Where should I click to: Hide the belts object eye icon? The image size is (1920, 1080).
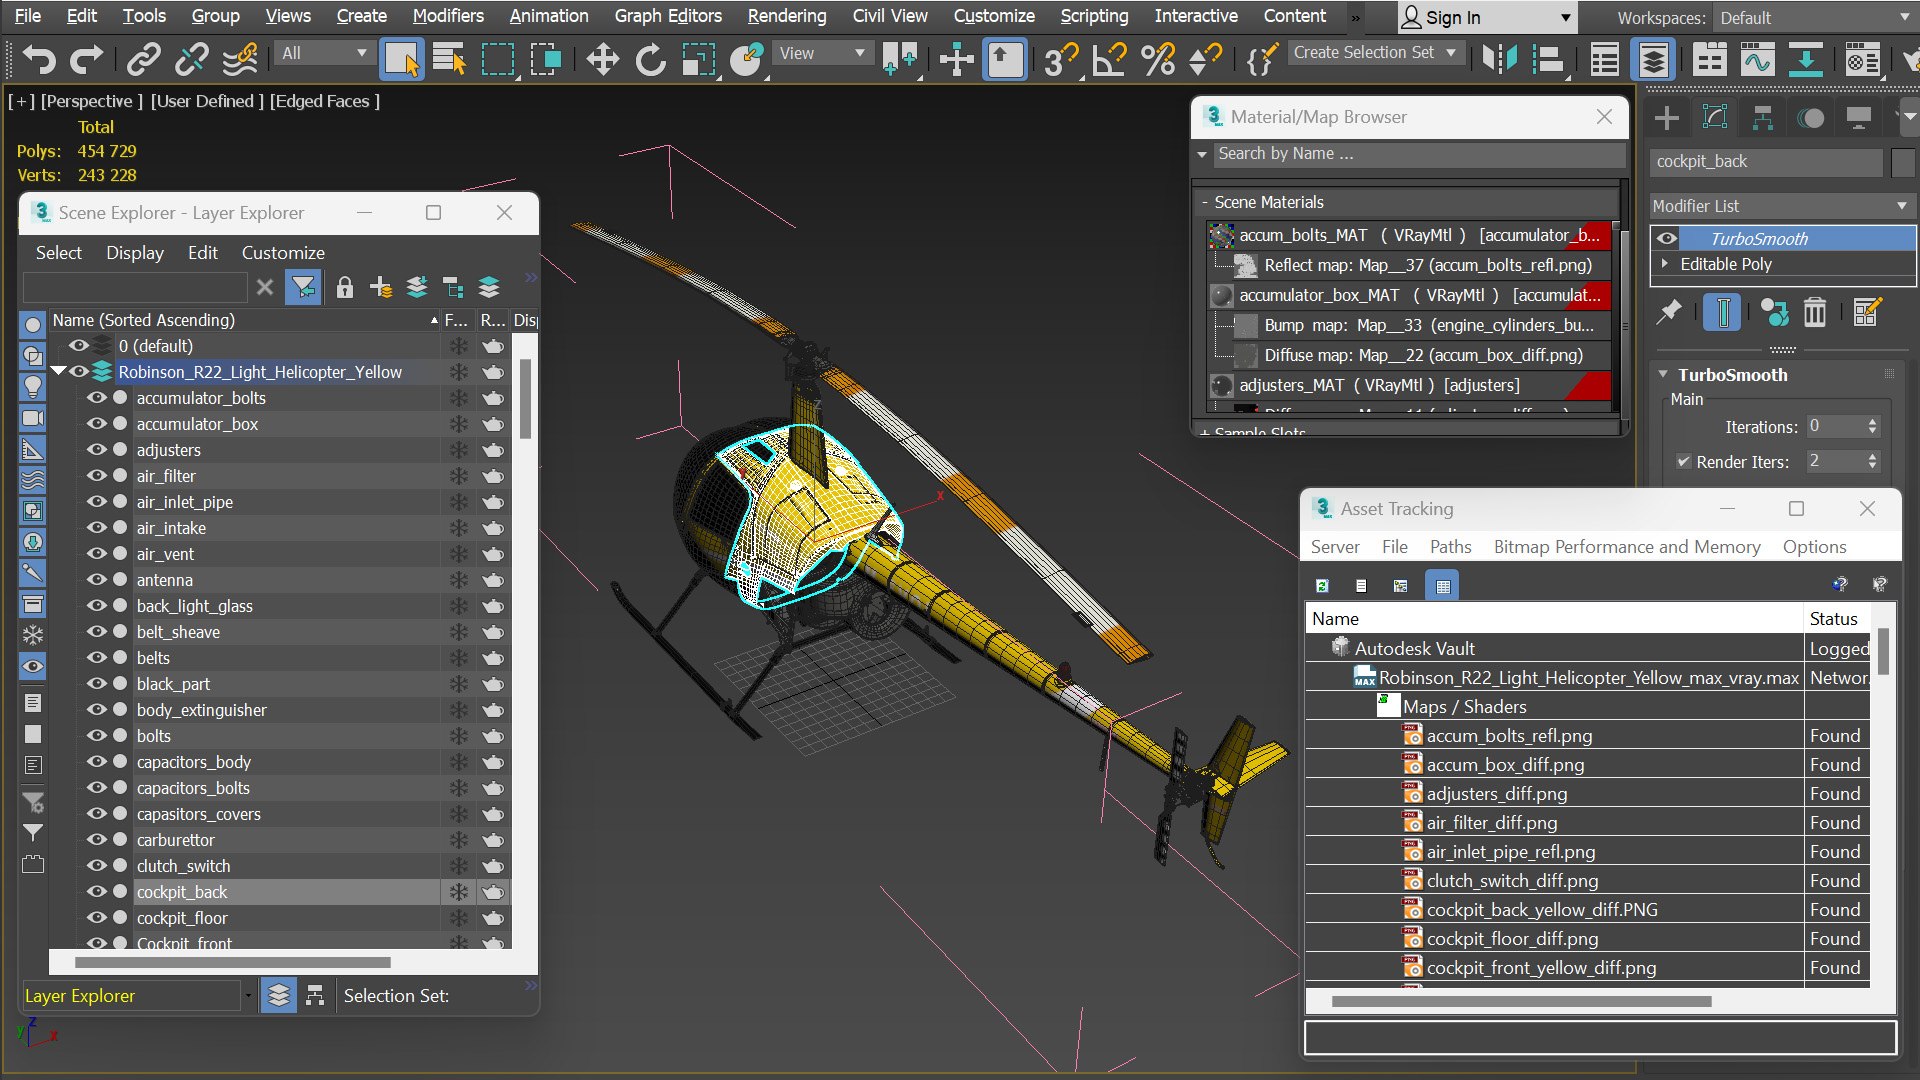(97, 658)
